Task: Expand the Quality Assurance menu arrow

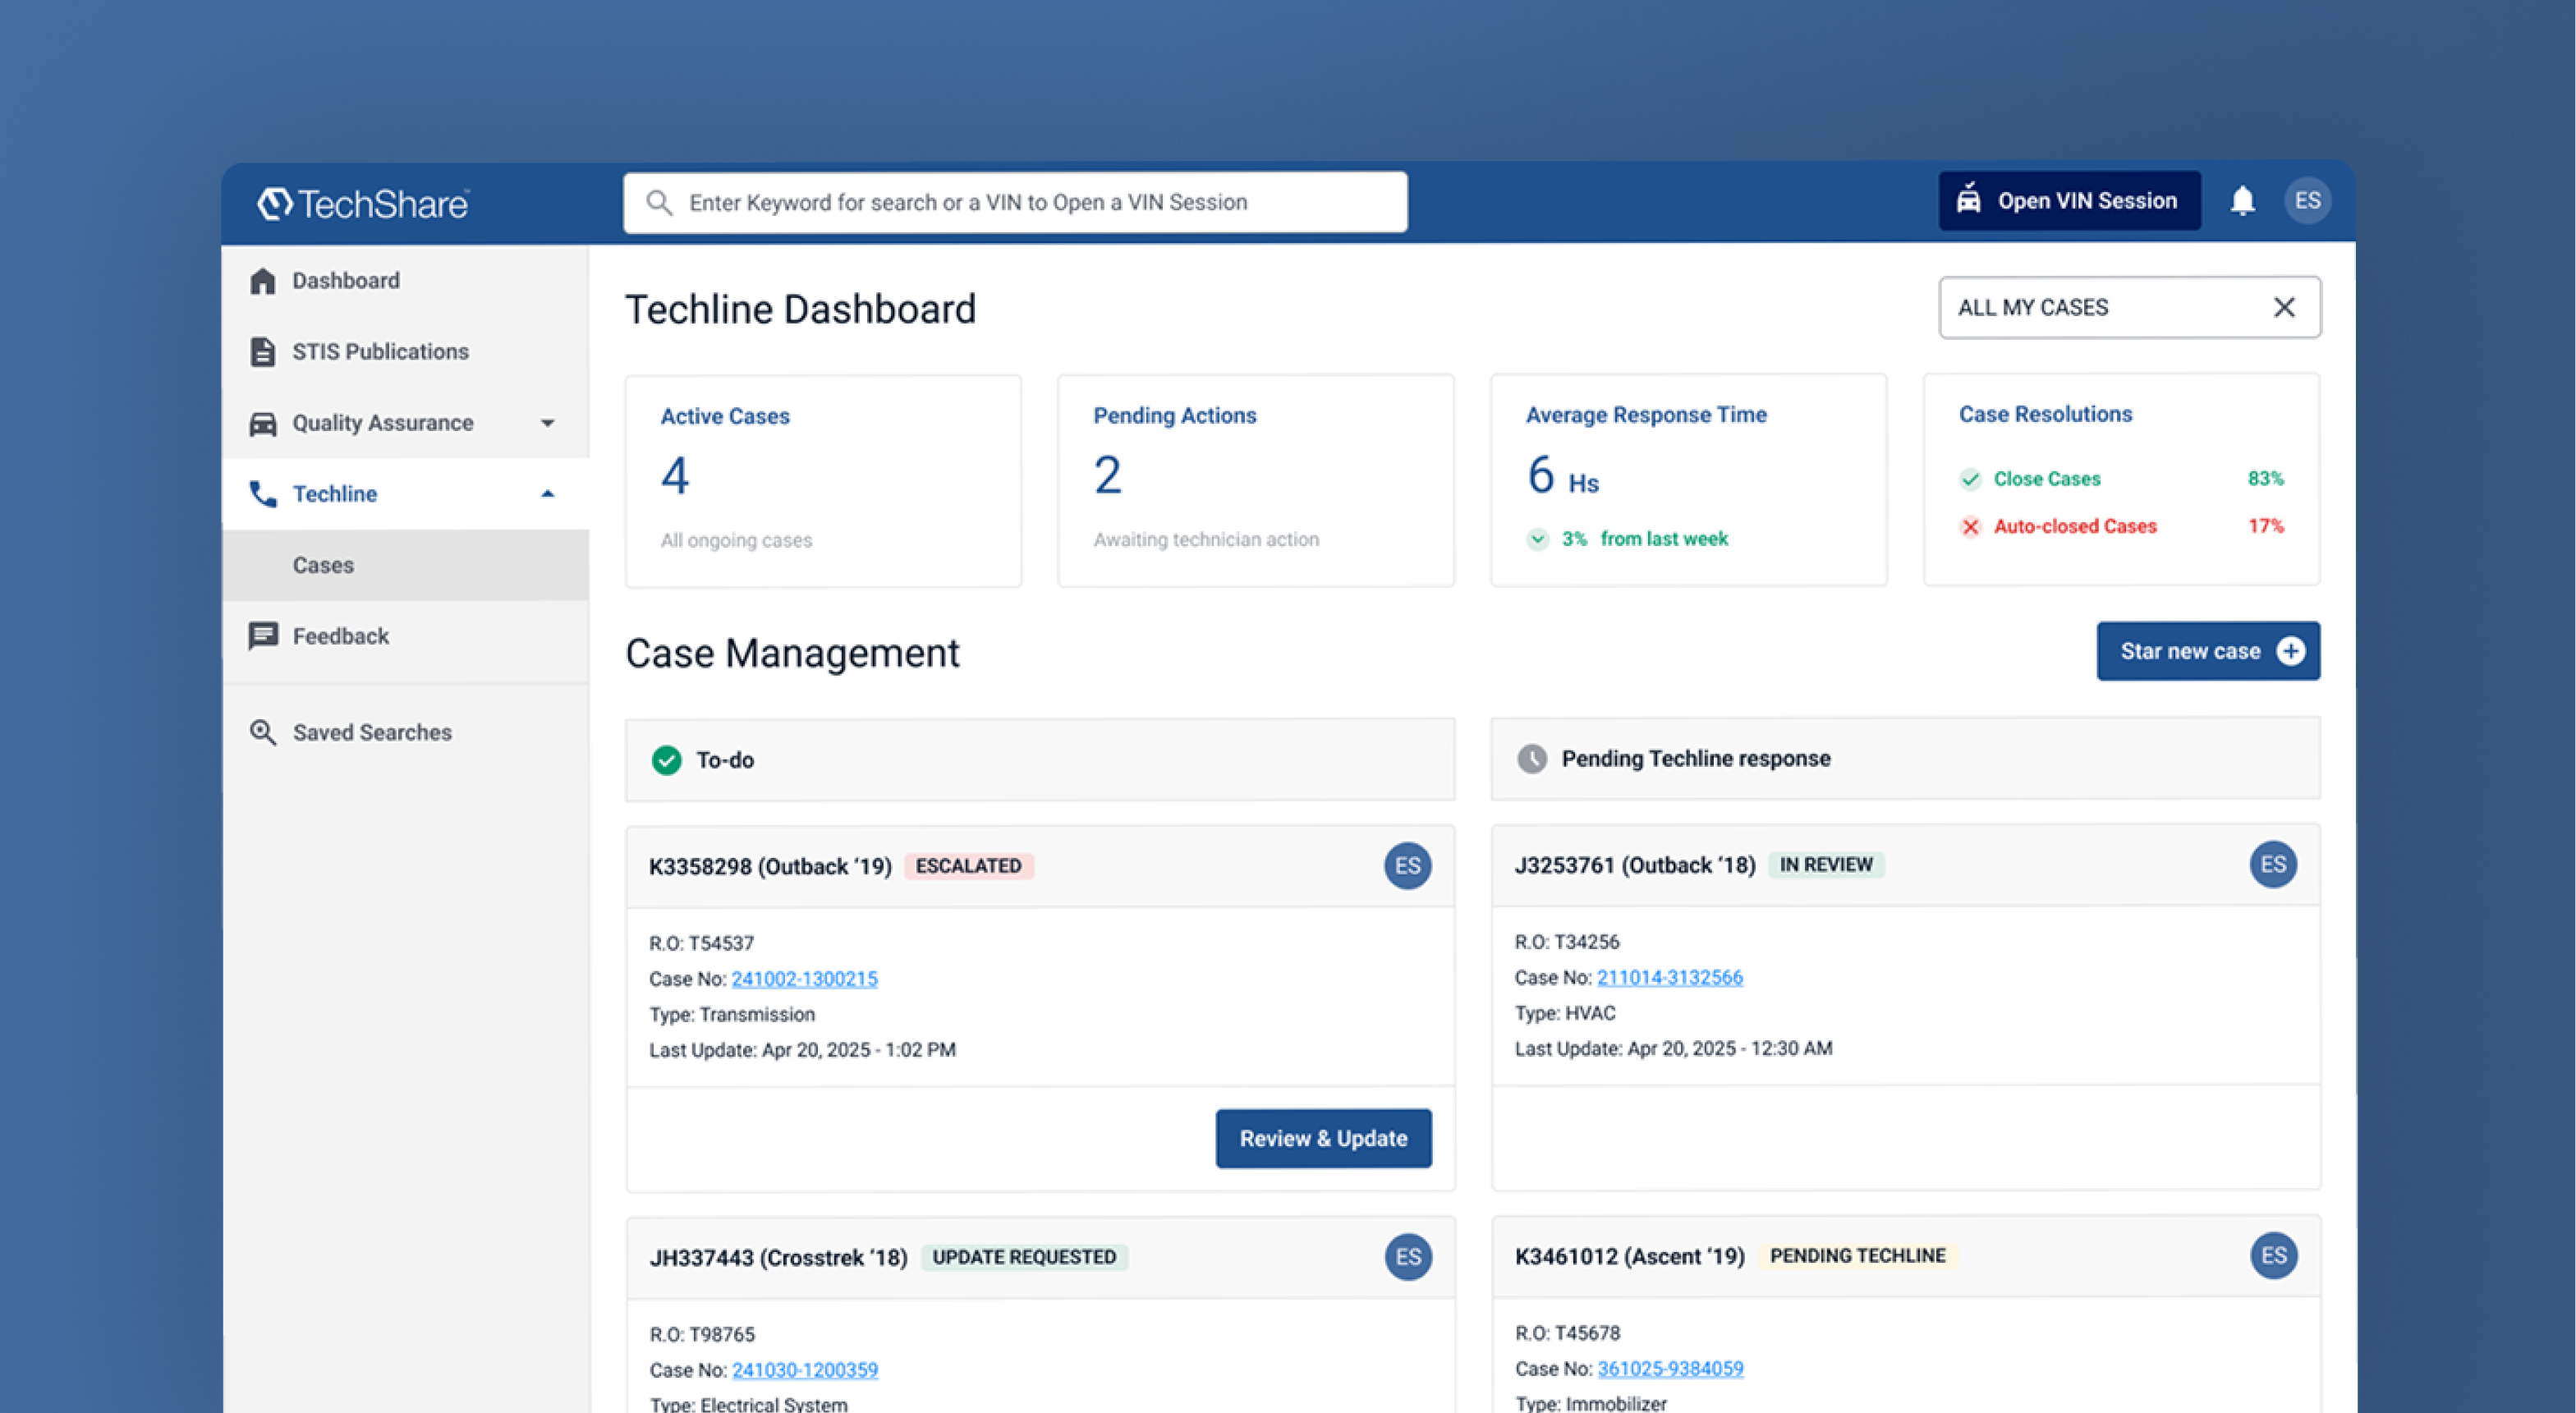Action: pos(548,423)
